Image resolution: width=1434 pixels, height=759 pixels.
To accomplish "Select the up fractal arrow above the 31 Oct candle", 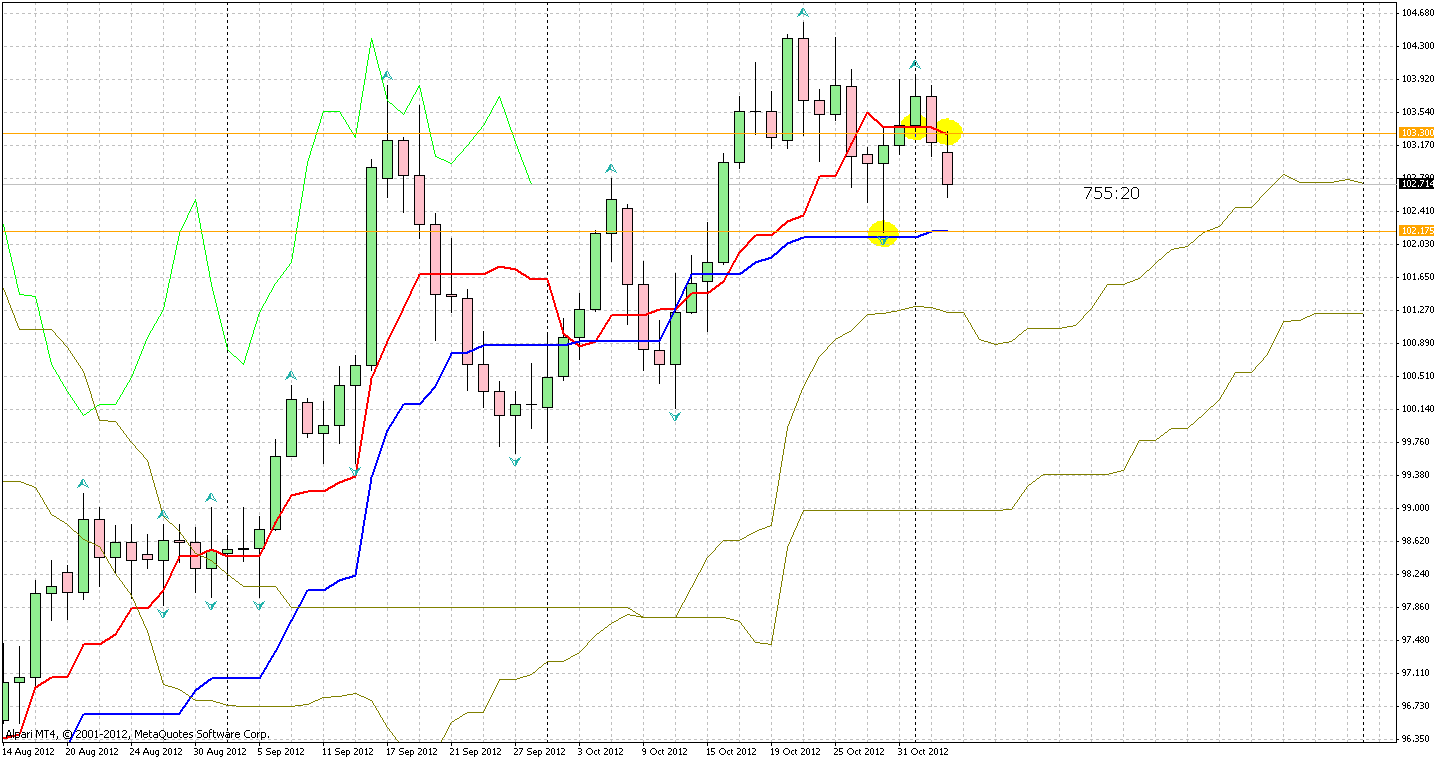I will click(914, 66).
